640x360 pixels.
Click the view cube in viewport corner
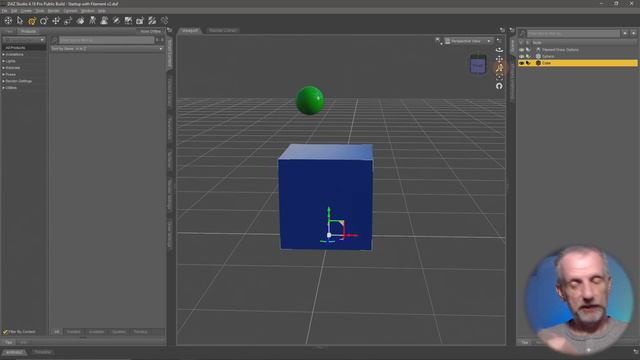coord(478,64)
